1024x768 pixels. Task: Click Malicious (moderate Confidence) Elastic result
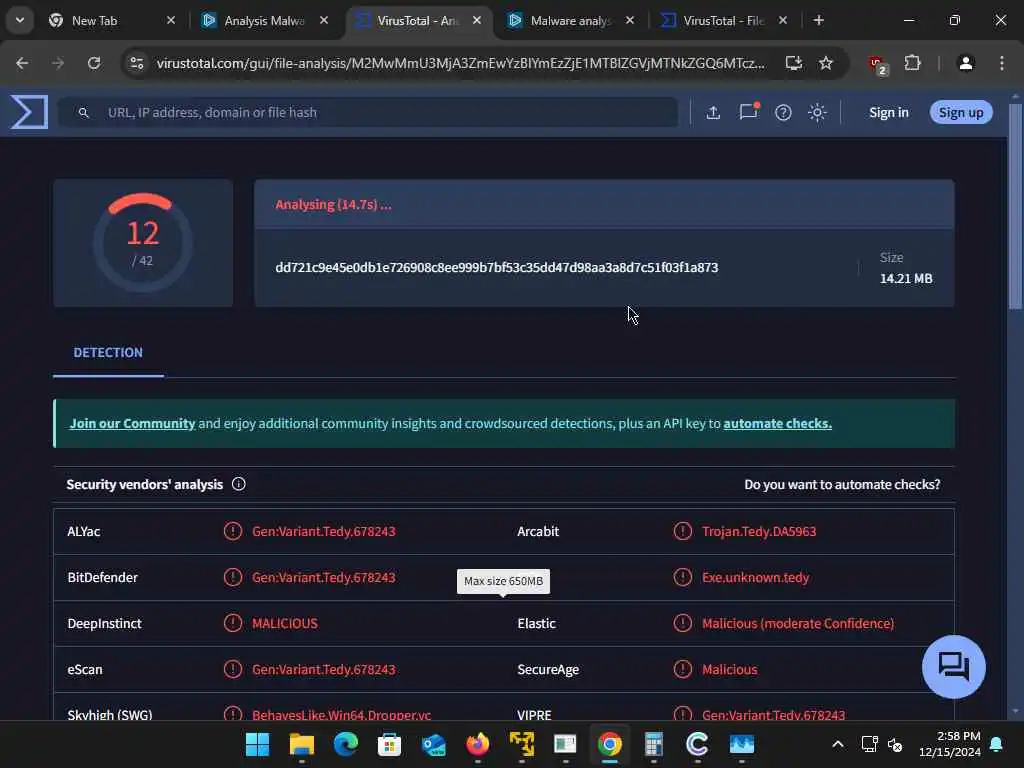[x=797, y=623]
